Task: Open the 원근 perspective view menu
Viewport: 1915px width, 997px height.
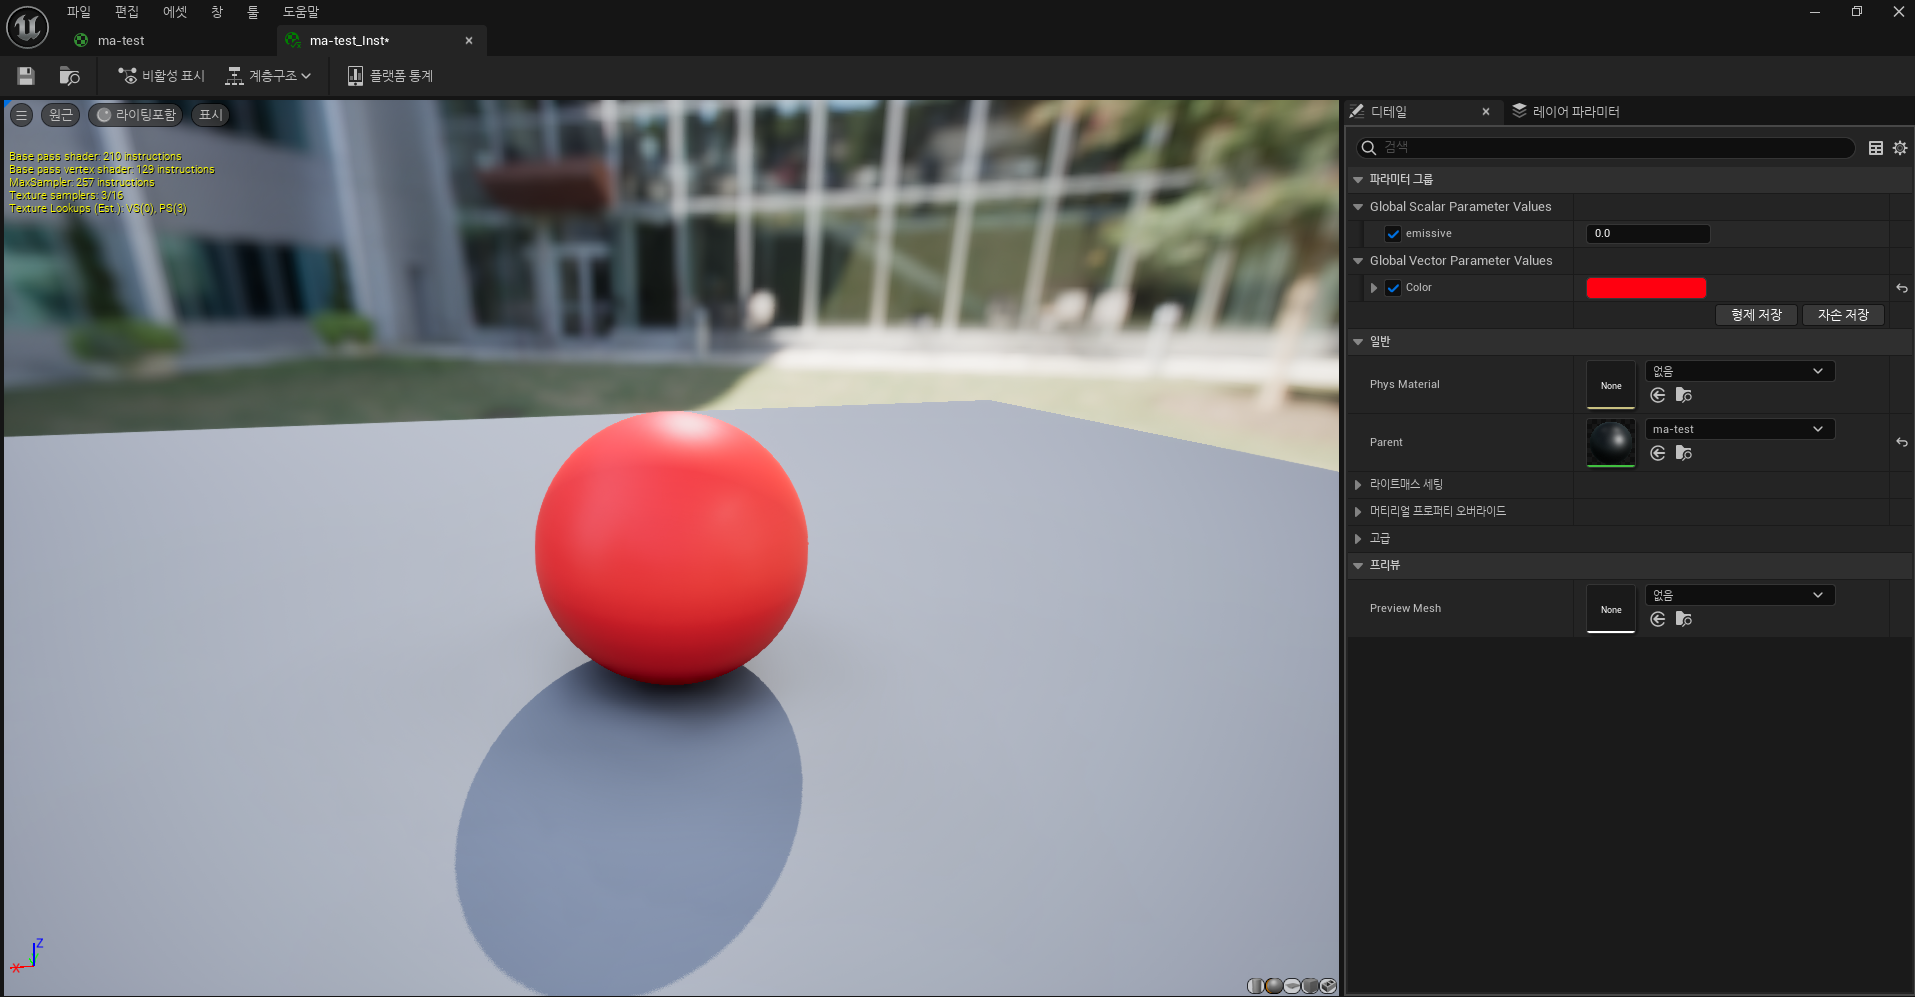Action: pos(60,115)
